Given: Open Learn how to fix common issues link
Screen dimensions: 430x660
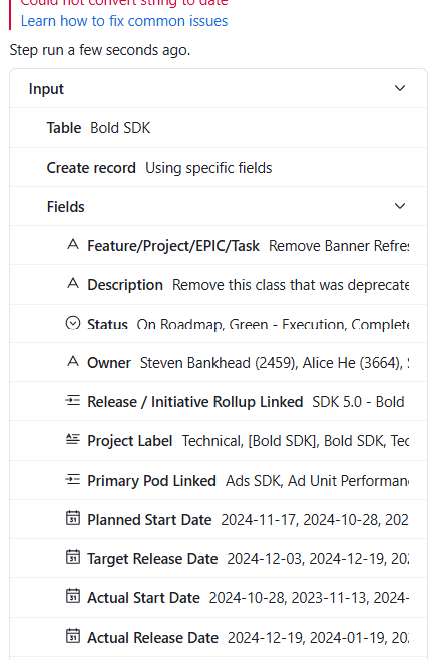Looking at the screenshot, I should click(125, 21).
